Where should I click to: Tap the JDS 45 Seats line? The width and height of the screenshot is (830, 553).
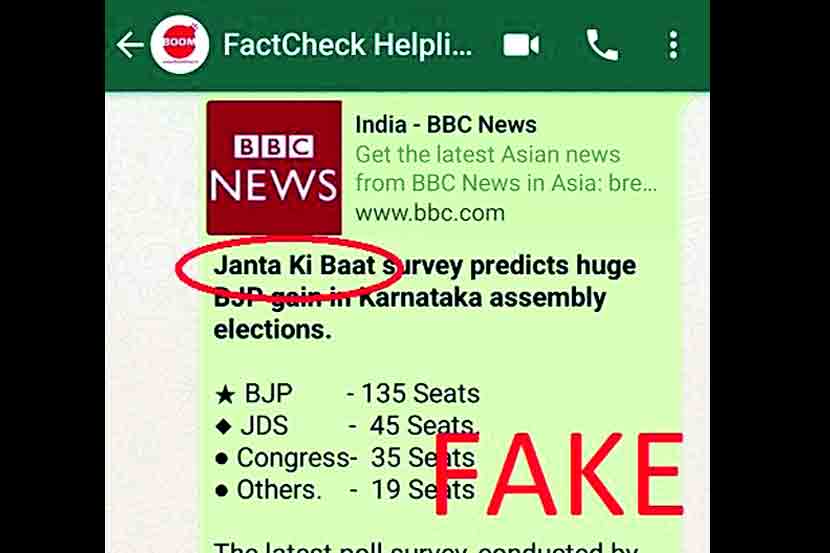pyautogui.click(x=347, y=426)
